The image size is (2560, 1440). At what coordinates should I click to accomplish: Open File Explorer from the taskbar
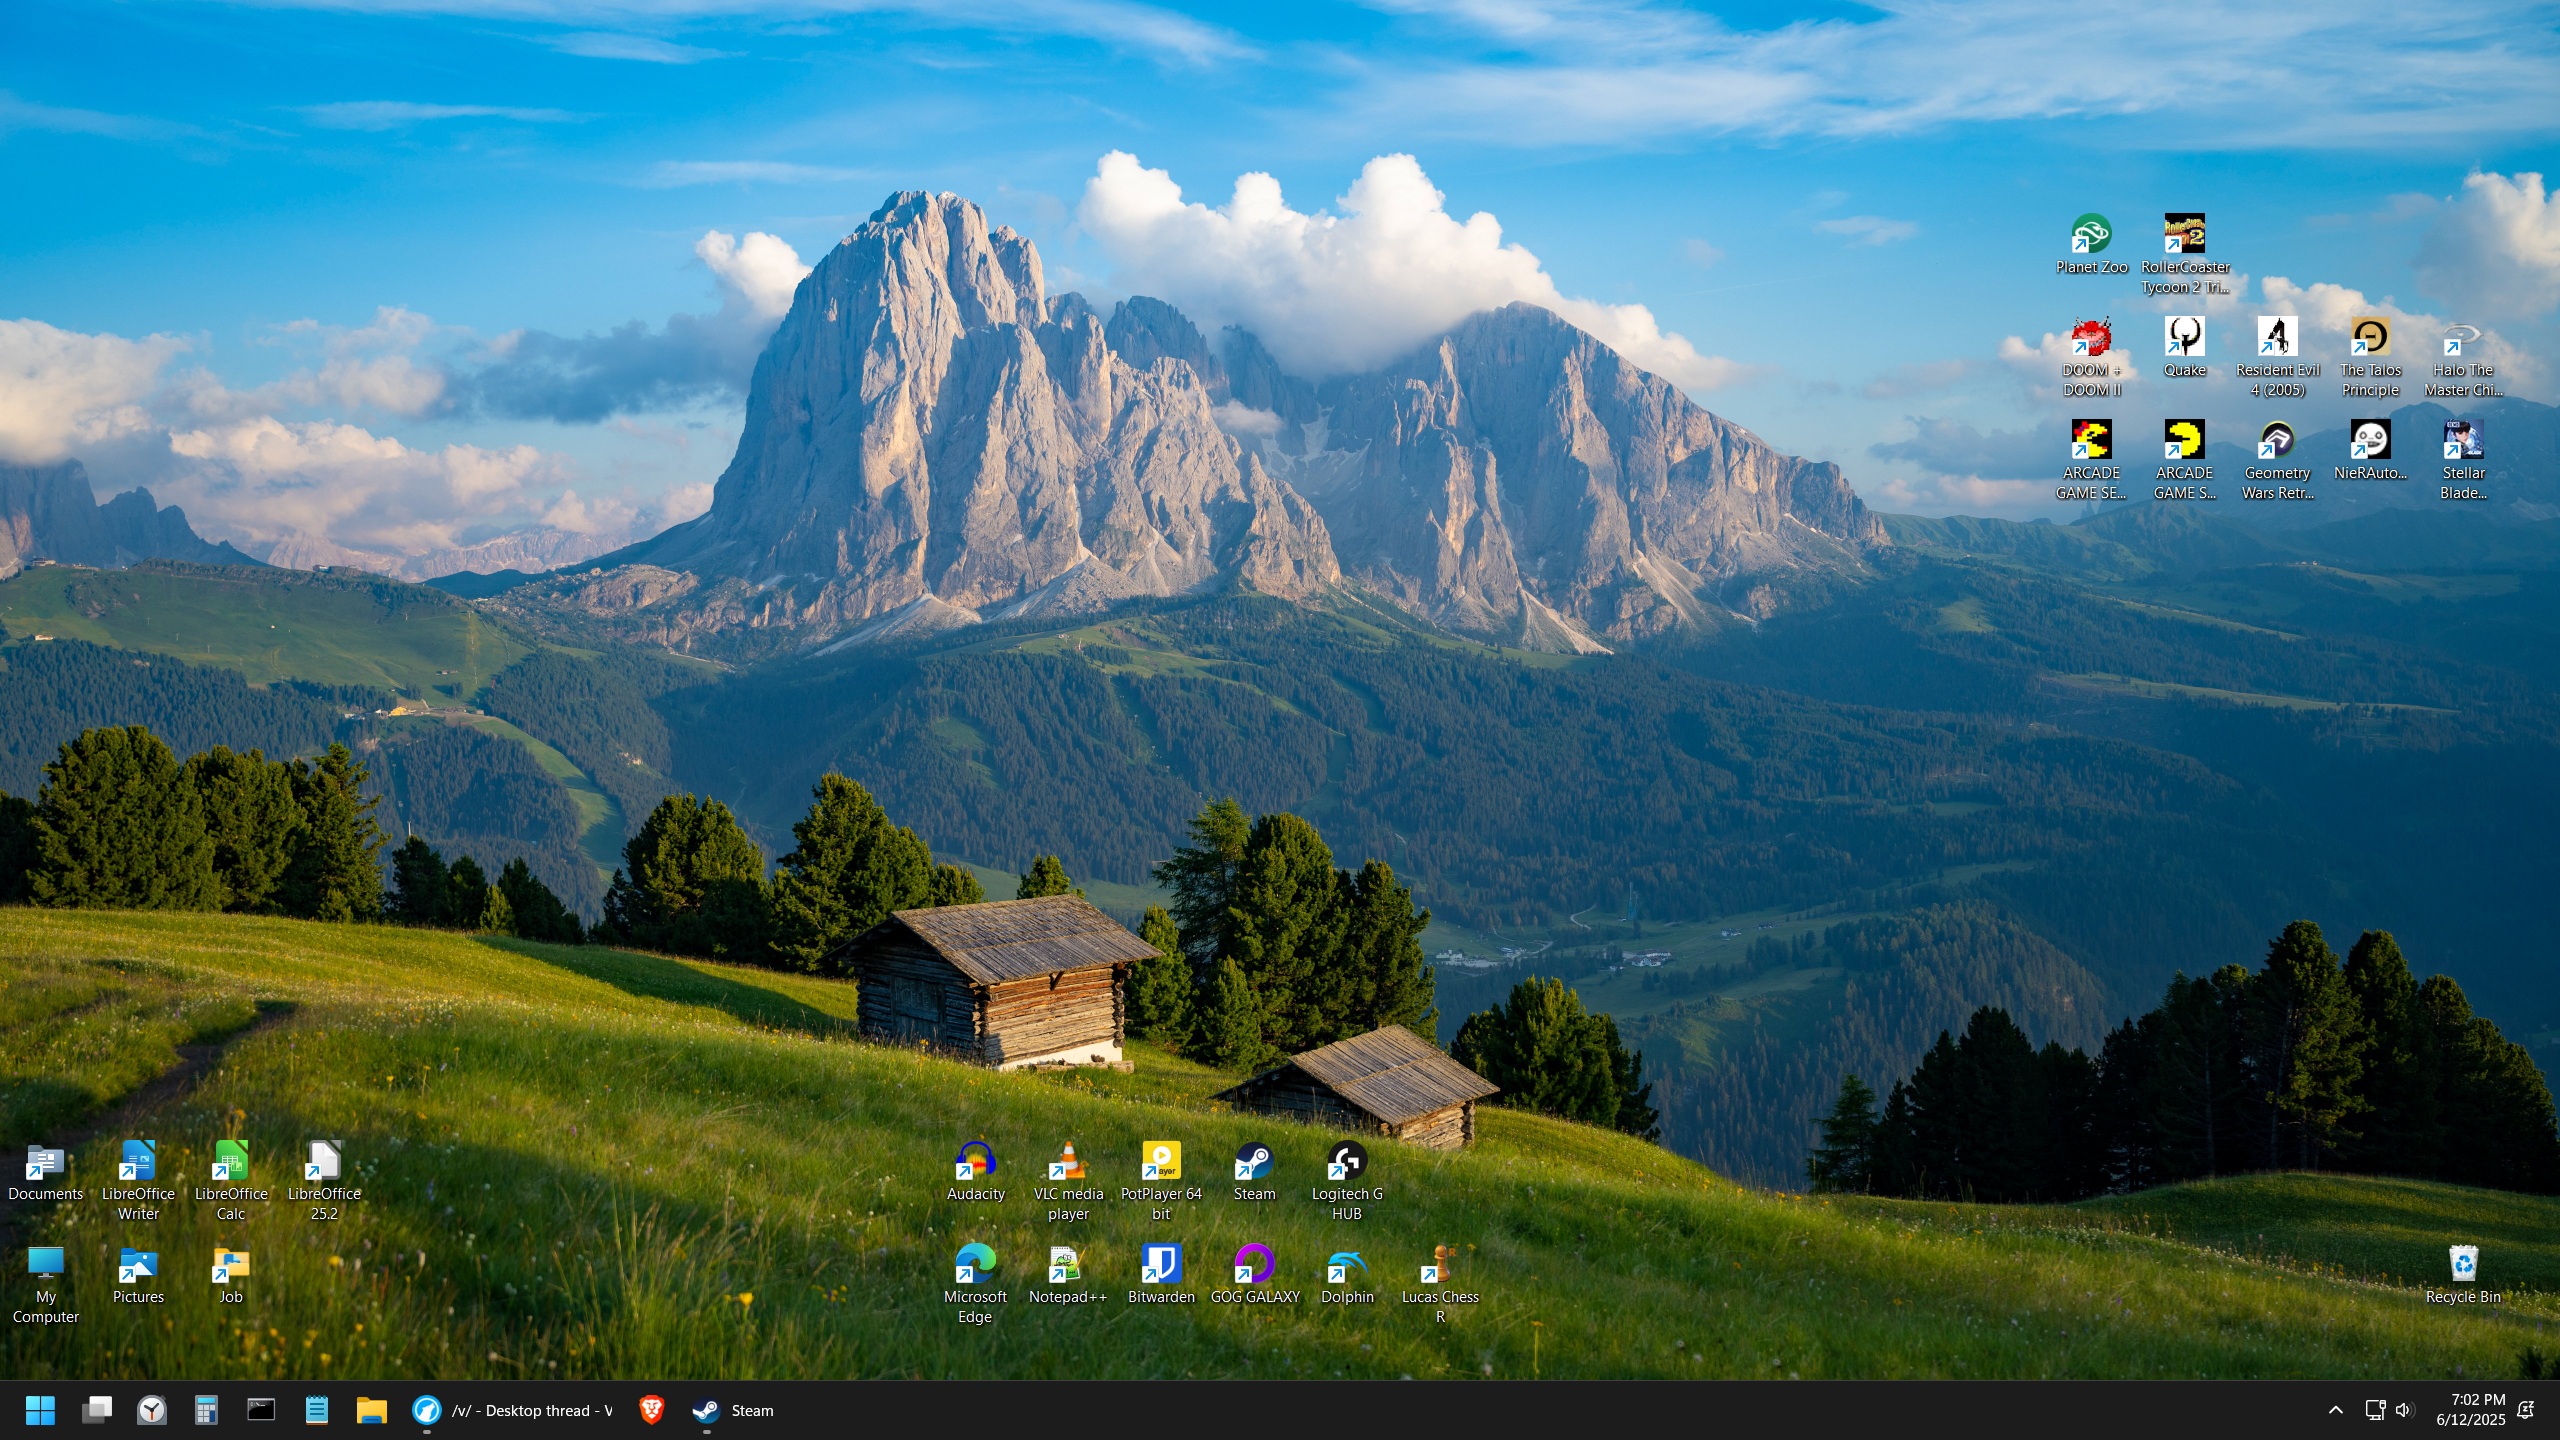click(371, 1410)
